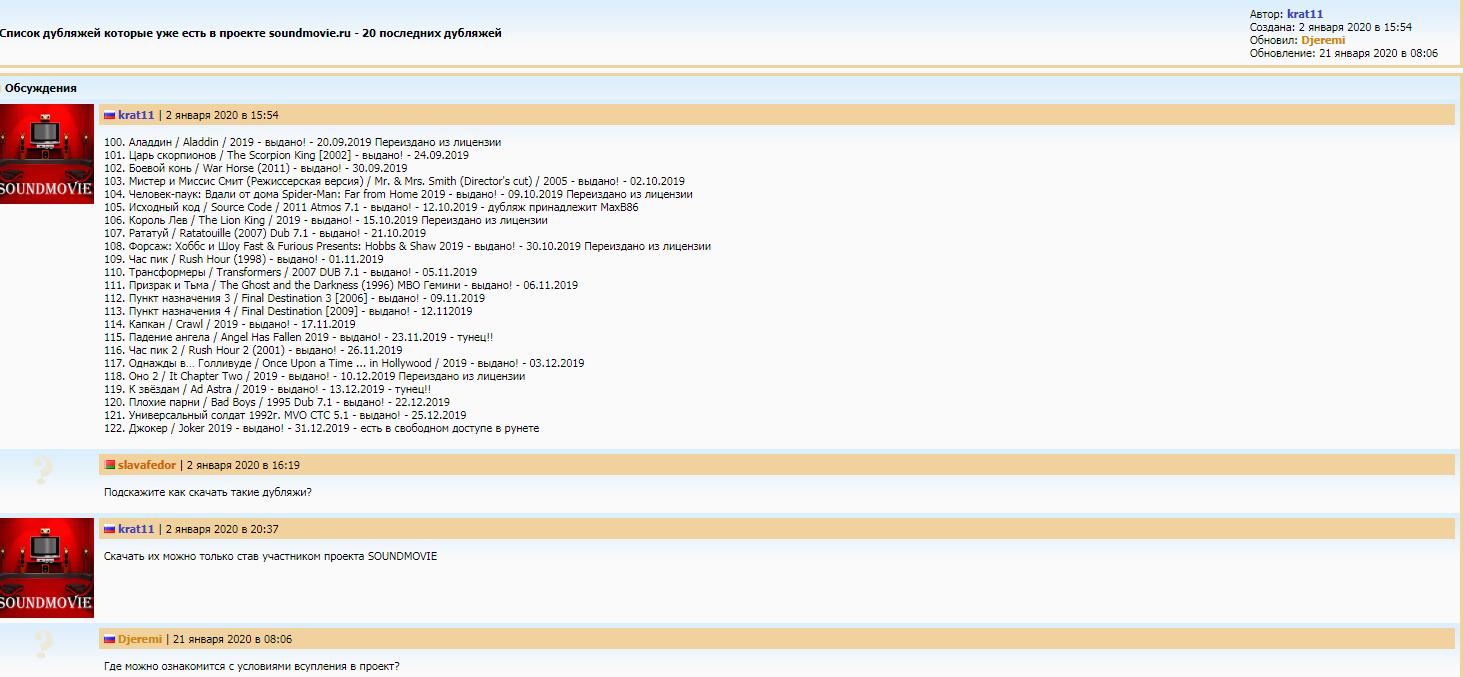The width and height of the screenshot is (1463, 677).
Task: Open the SOUNDMOVIE avatar on the 20:37 reply
Action: 47,567
